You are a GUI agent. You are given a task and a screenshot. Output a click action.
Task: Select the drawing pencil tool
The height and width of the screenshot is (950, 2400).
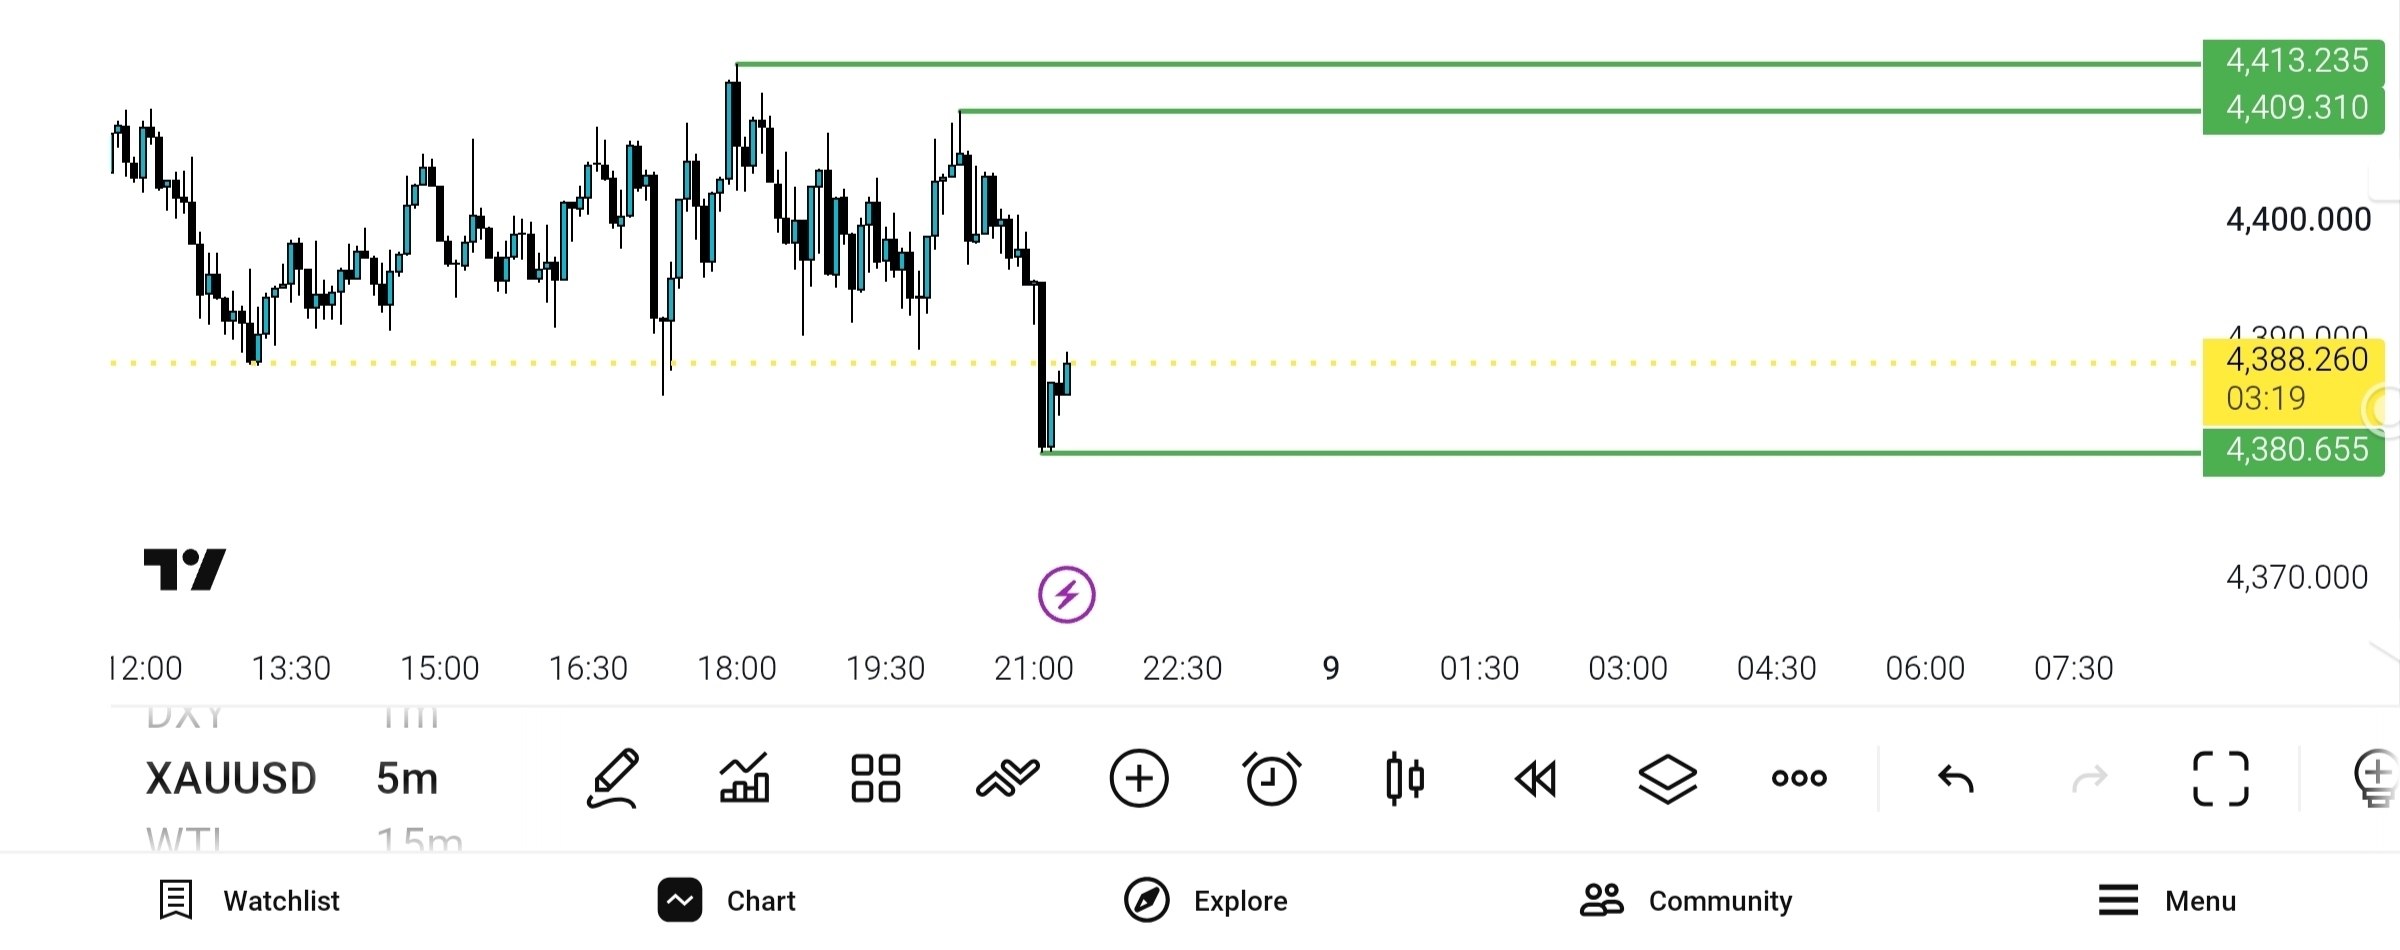click(x=613, y=778)
